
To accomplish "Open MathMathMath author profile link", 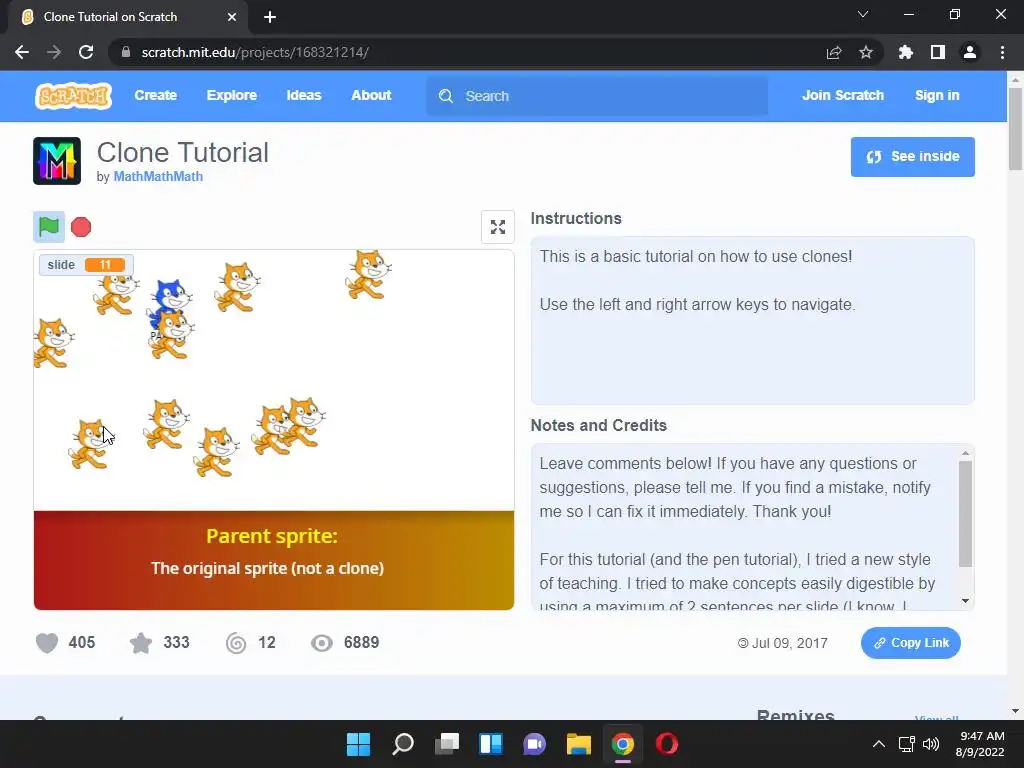I will (x=158, y=176).
